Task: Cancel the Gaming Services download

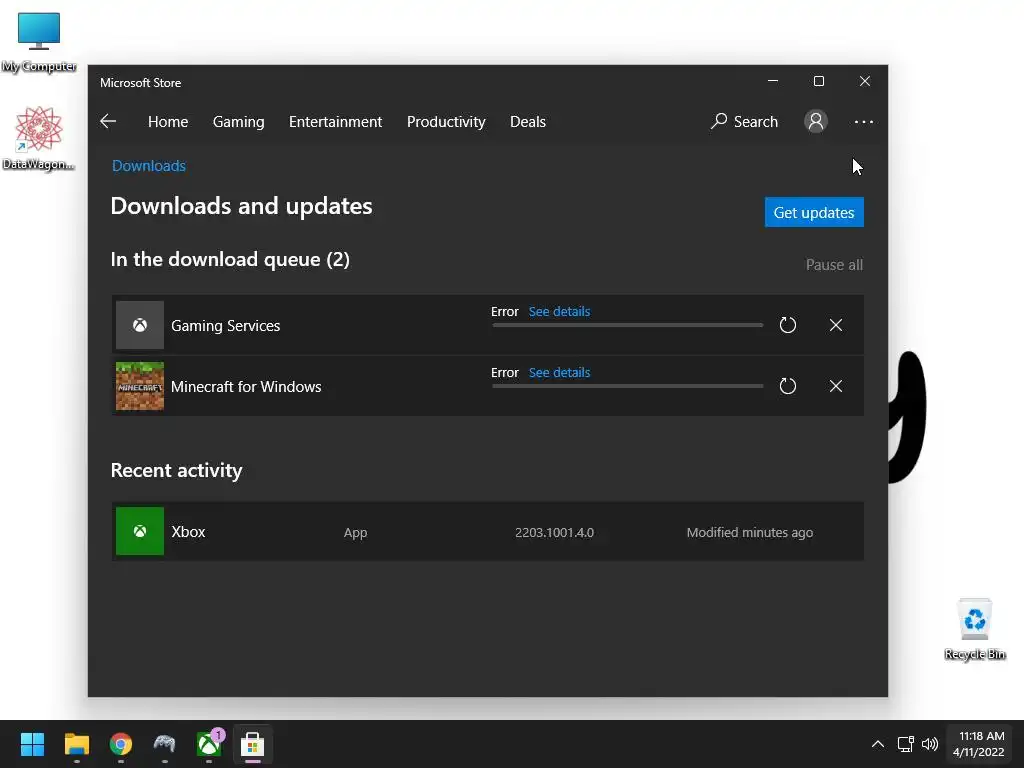Action: pyautogui.click(x=836, y=325)
